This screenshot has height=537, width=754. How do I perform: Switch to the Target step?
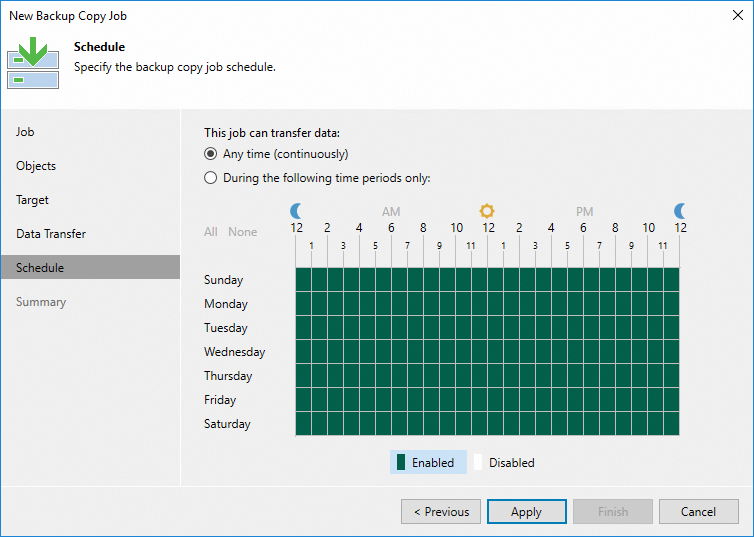coord(33,200)
